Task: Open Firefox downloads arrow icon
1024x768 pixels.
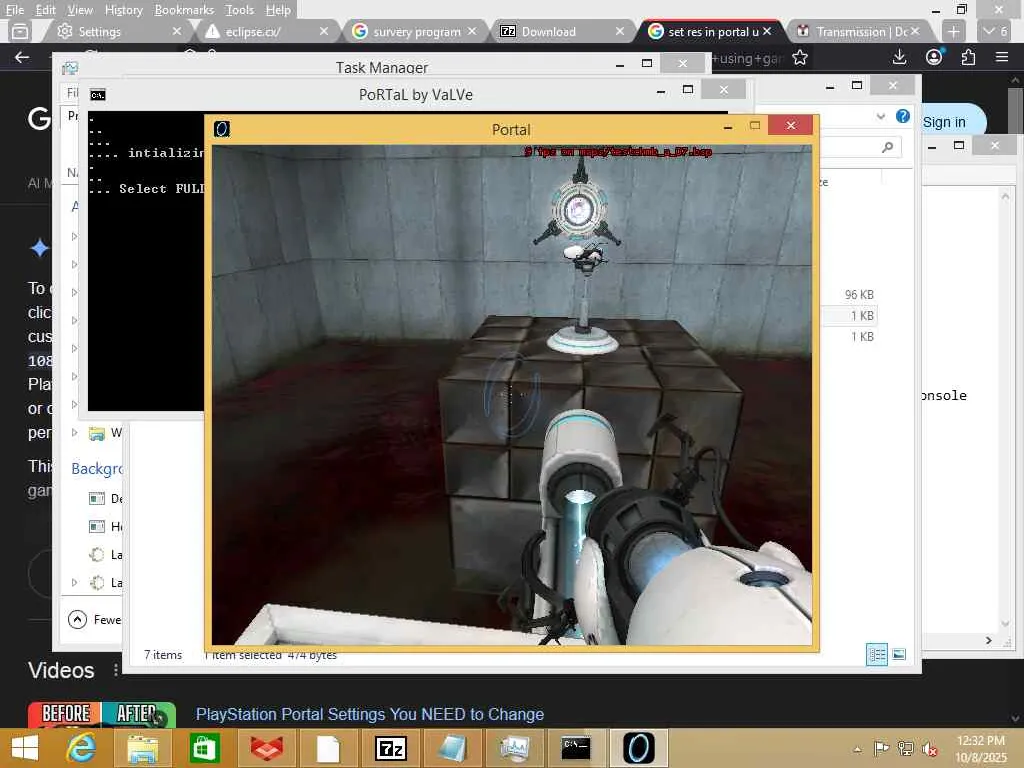Action: [x=899, y=57]
